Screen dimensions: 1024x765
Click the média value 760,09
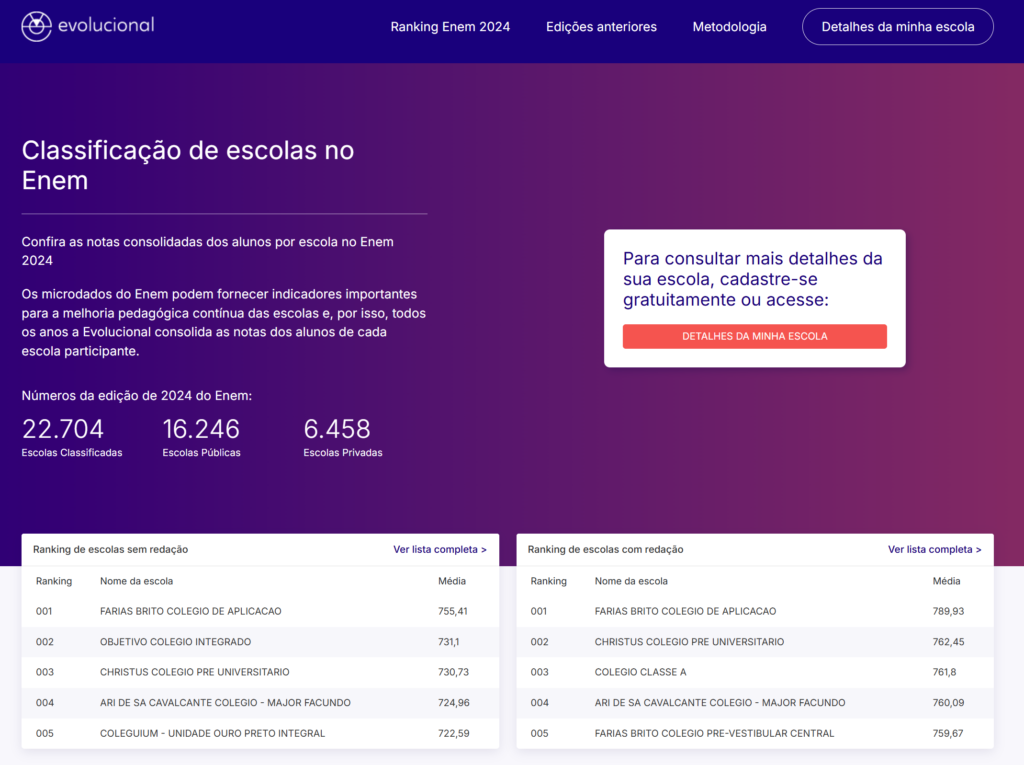[948, 703]
